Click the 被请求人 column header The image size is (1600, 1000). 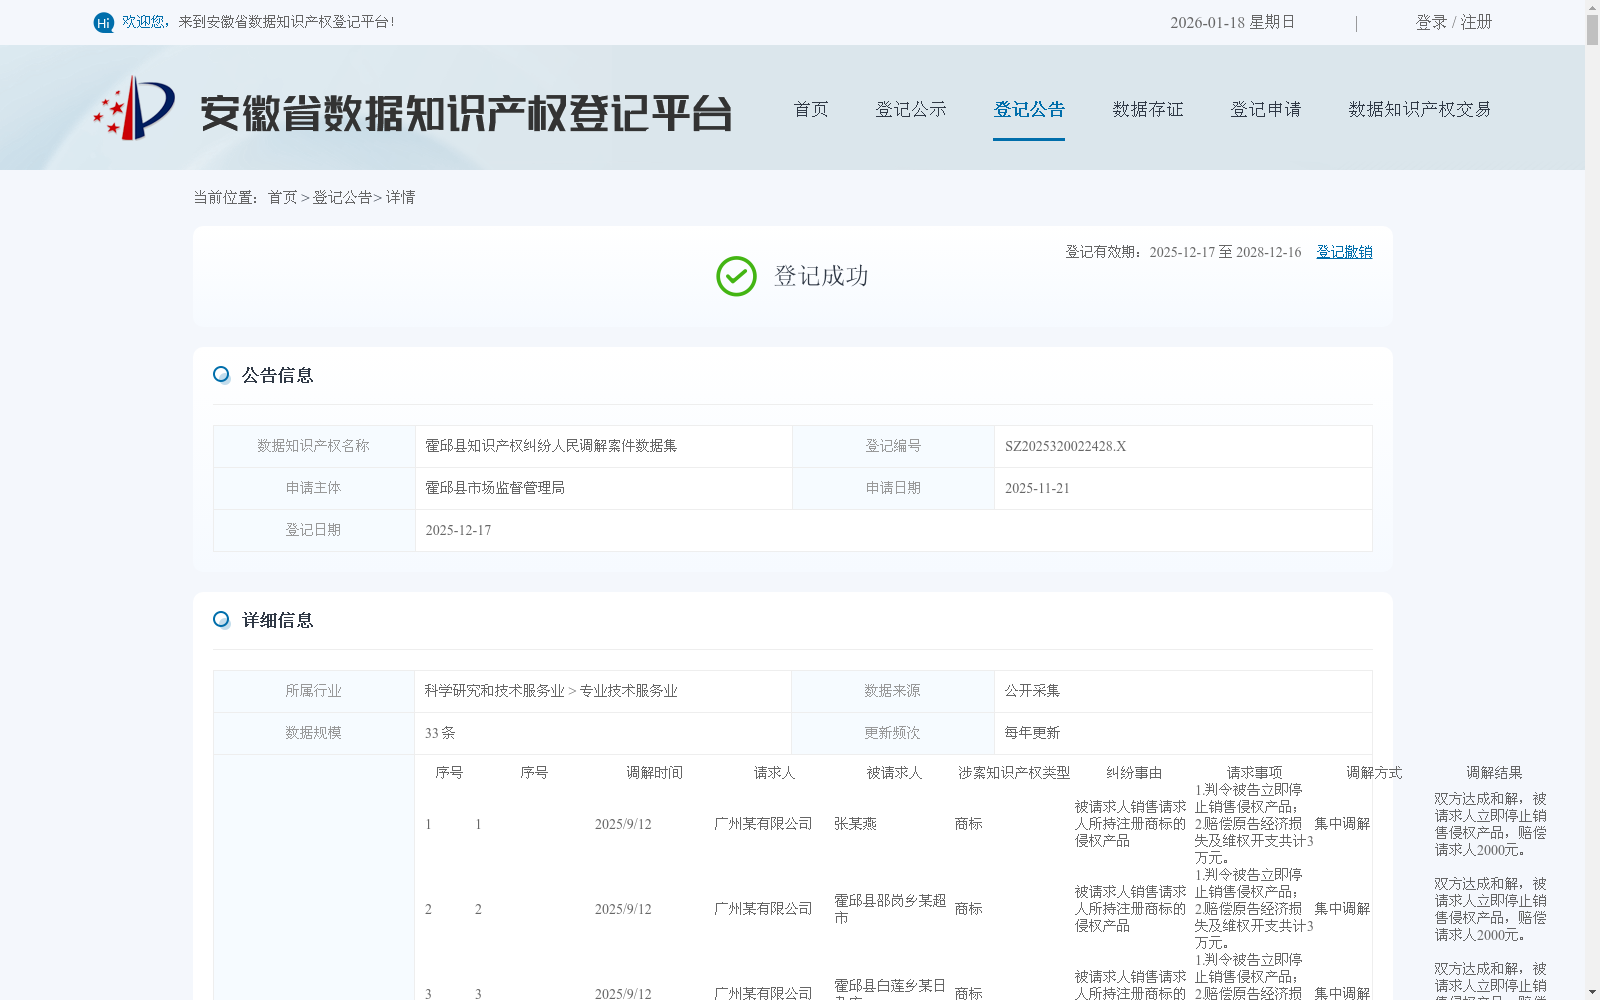pos(894,773)
